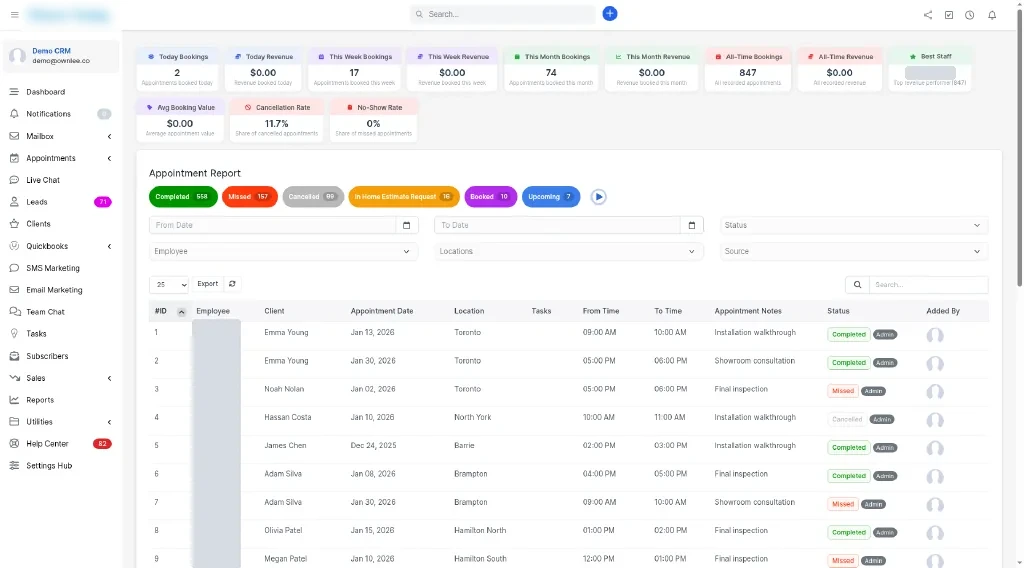Click the magnifier icon beside table search
Image resolution: width=1024 pixels, height=568 pixels.
pos(857,285)
